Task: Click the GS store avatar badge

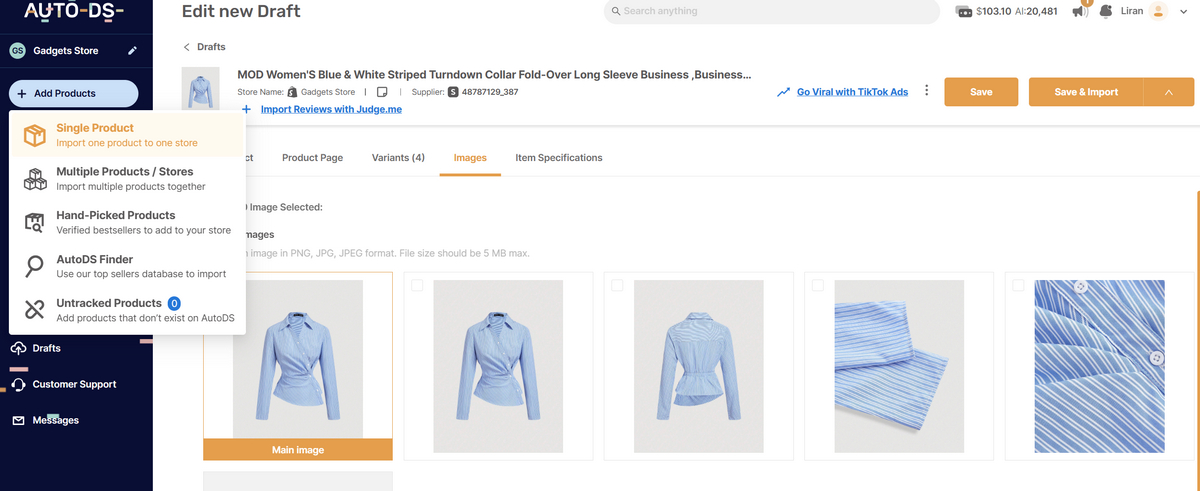Action: click(x=18, y=51)
